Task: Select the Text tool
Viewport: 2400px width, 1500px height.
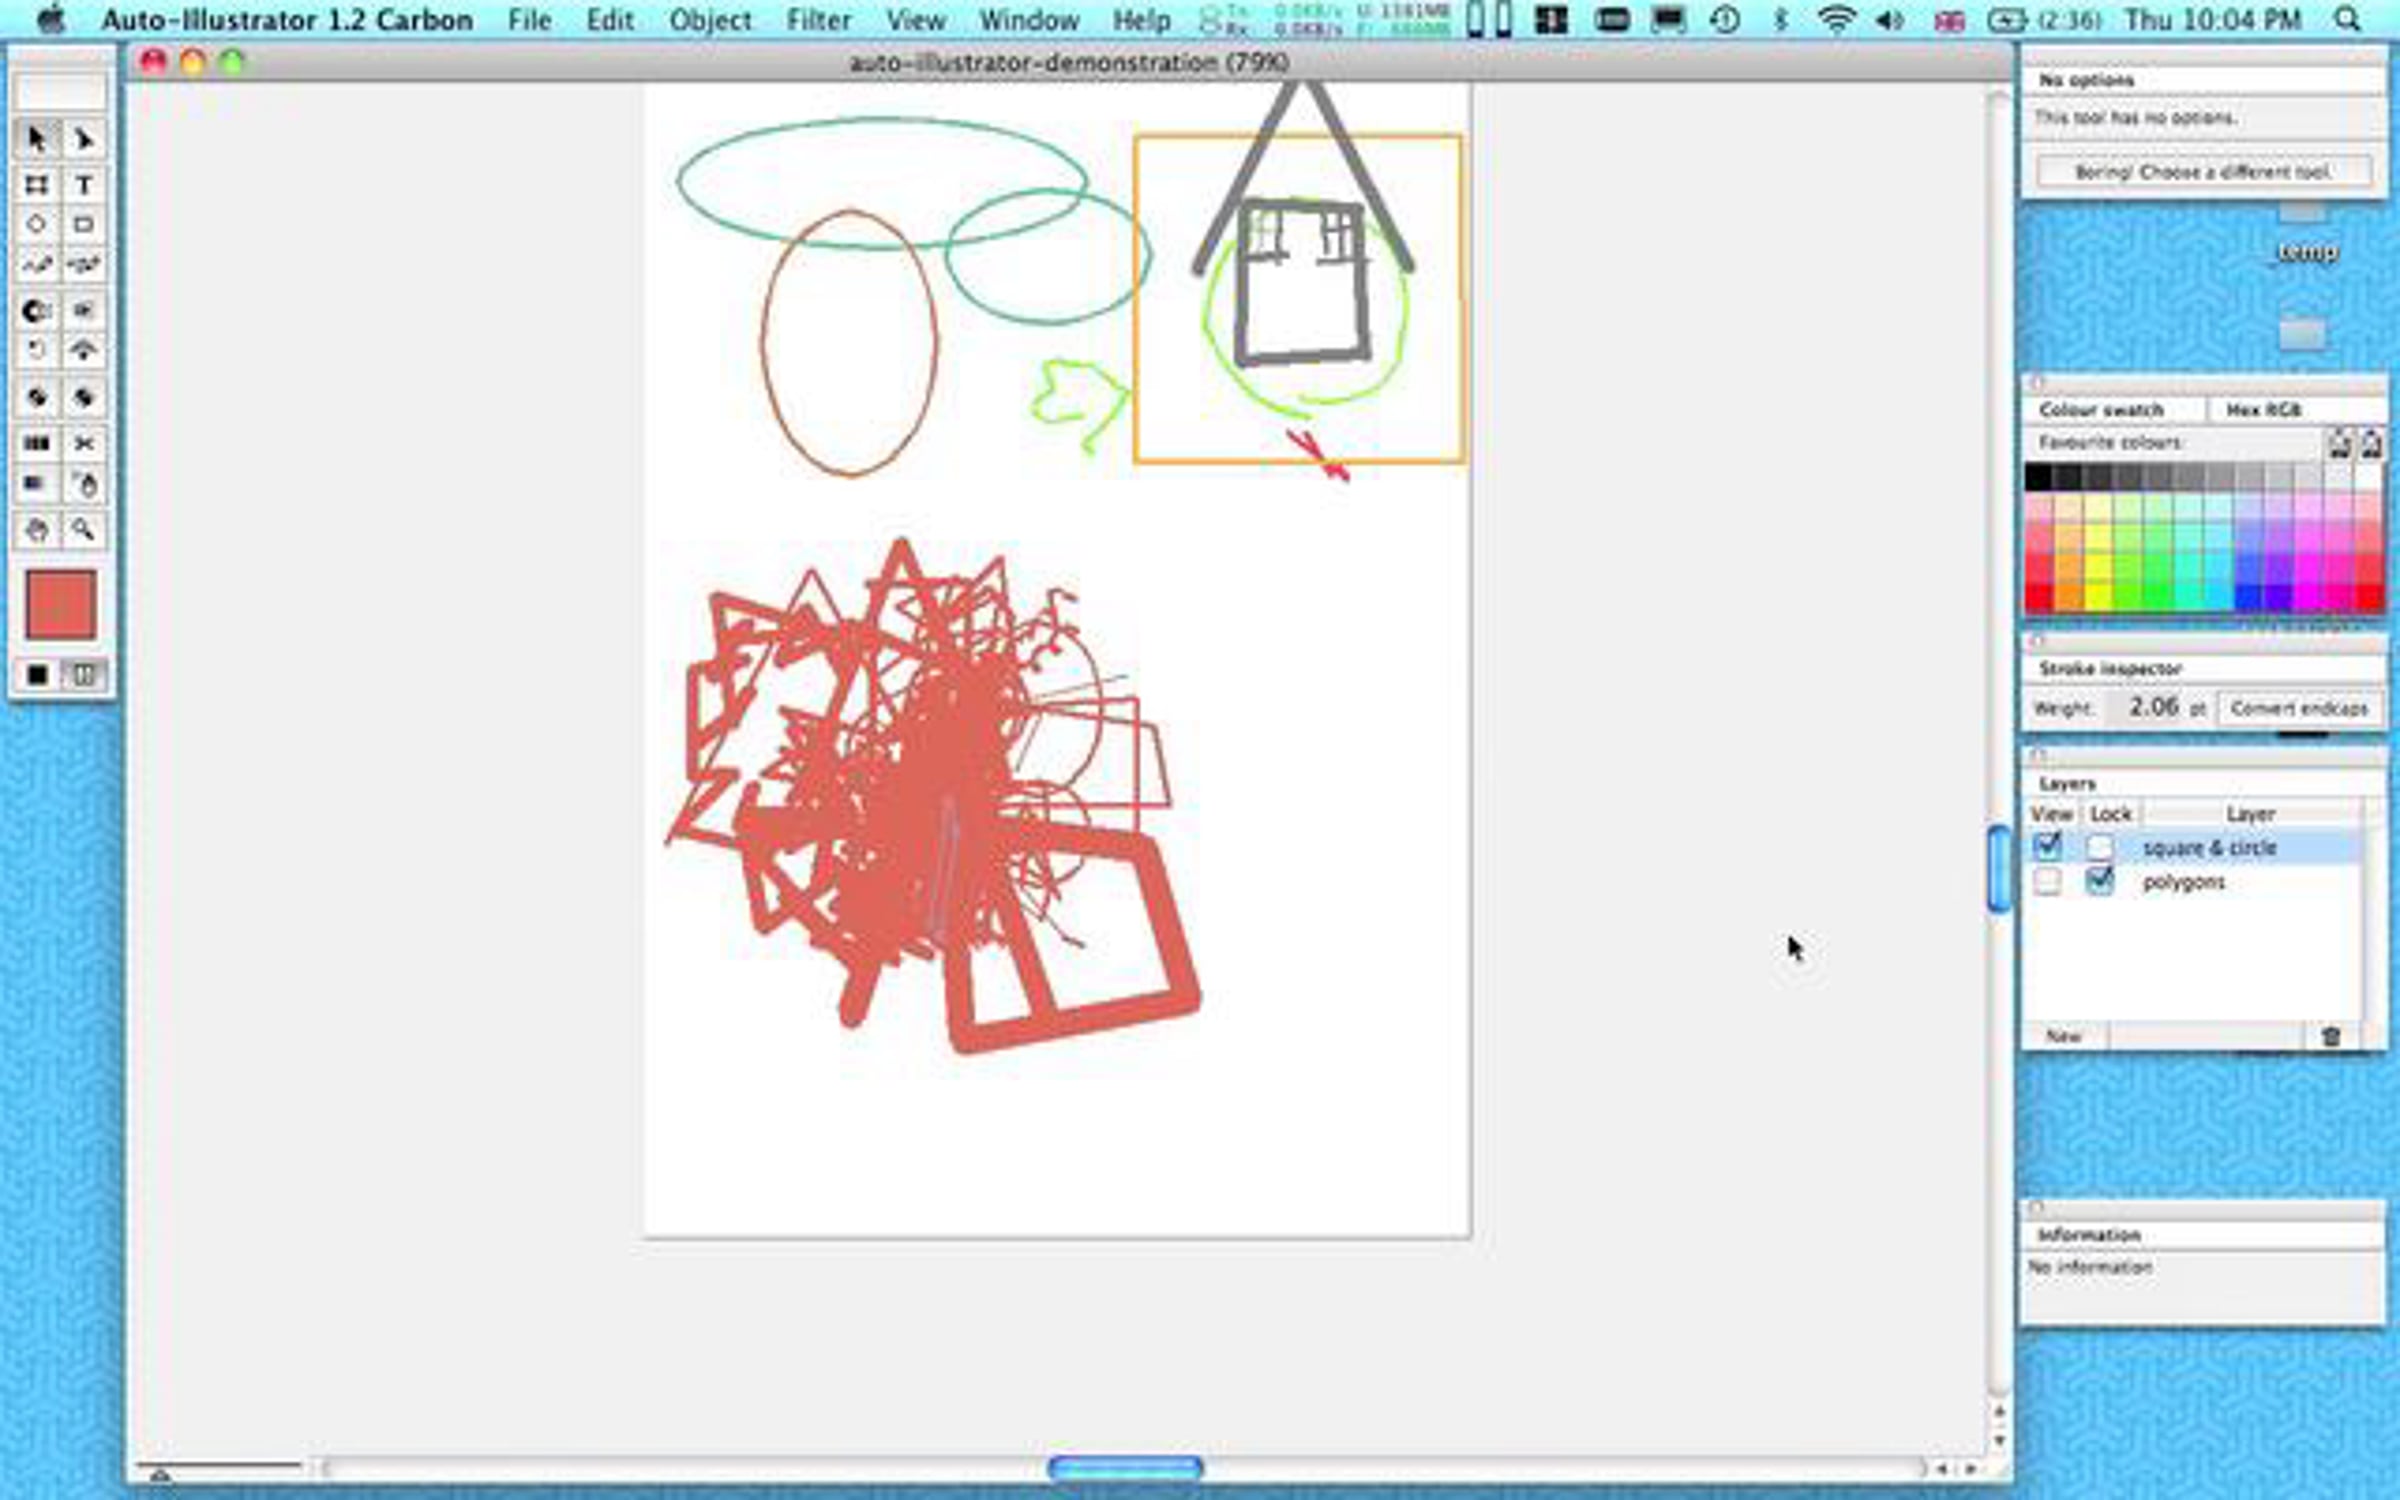Action: (84, 185)
